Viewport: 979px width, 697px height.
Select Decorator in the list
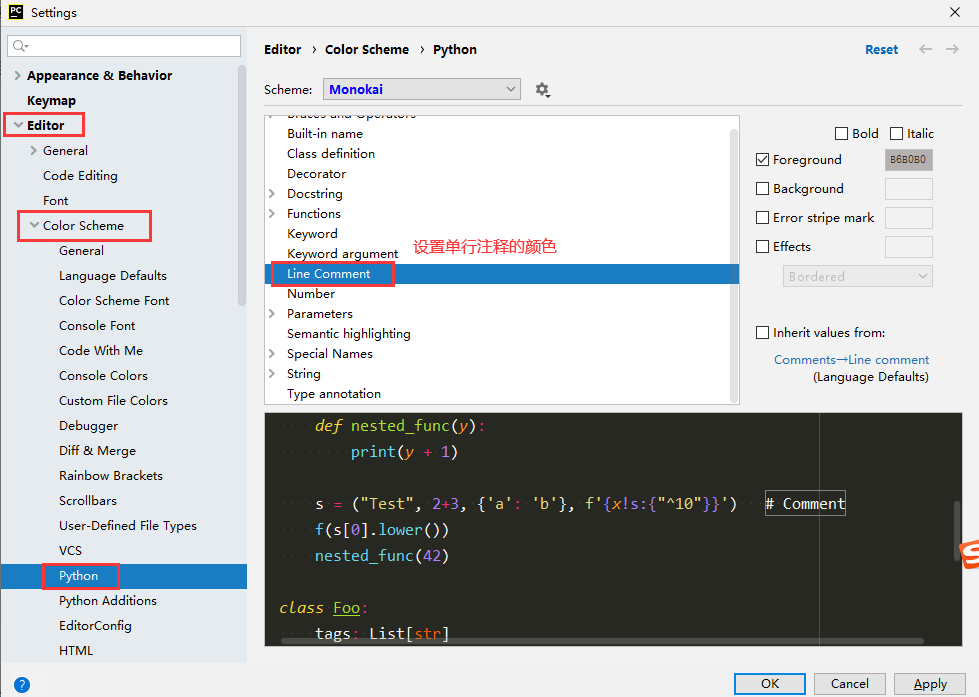coord(317,174)
